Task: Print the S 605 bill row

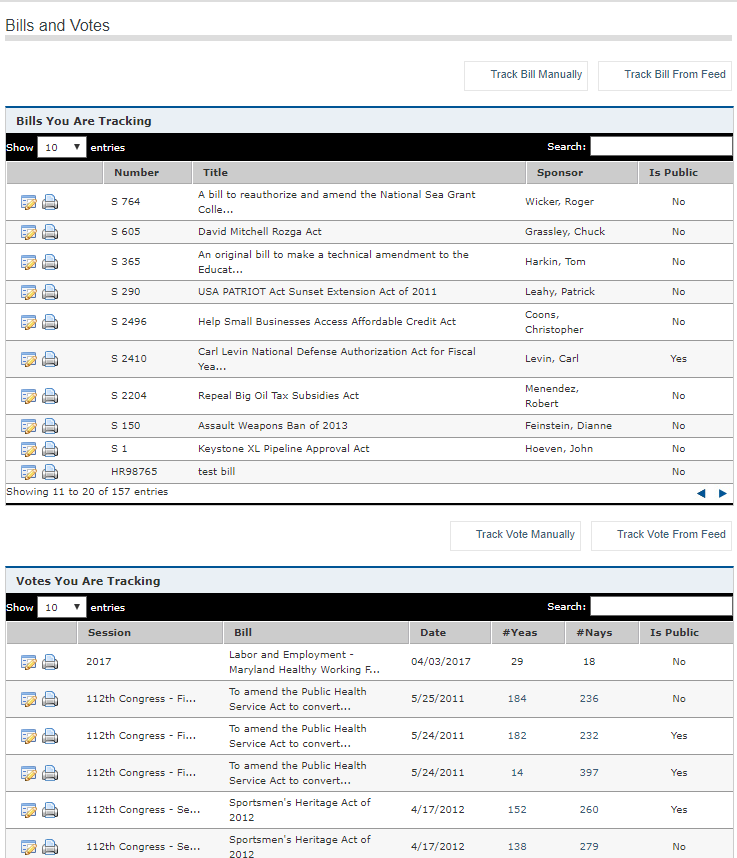Action: pyautogui.click(x=50, y=233)
